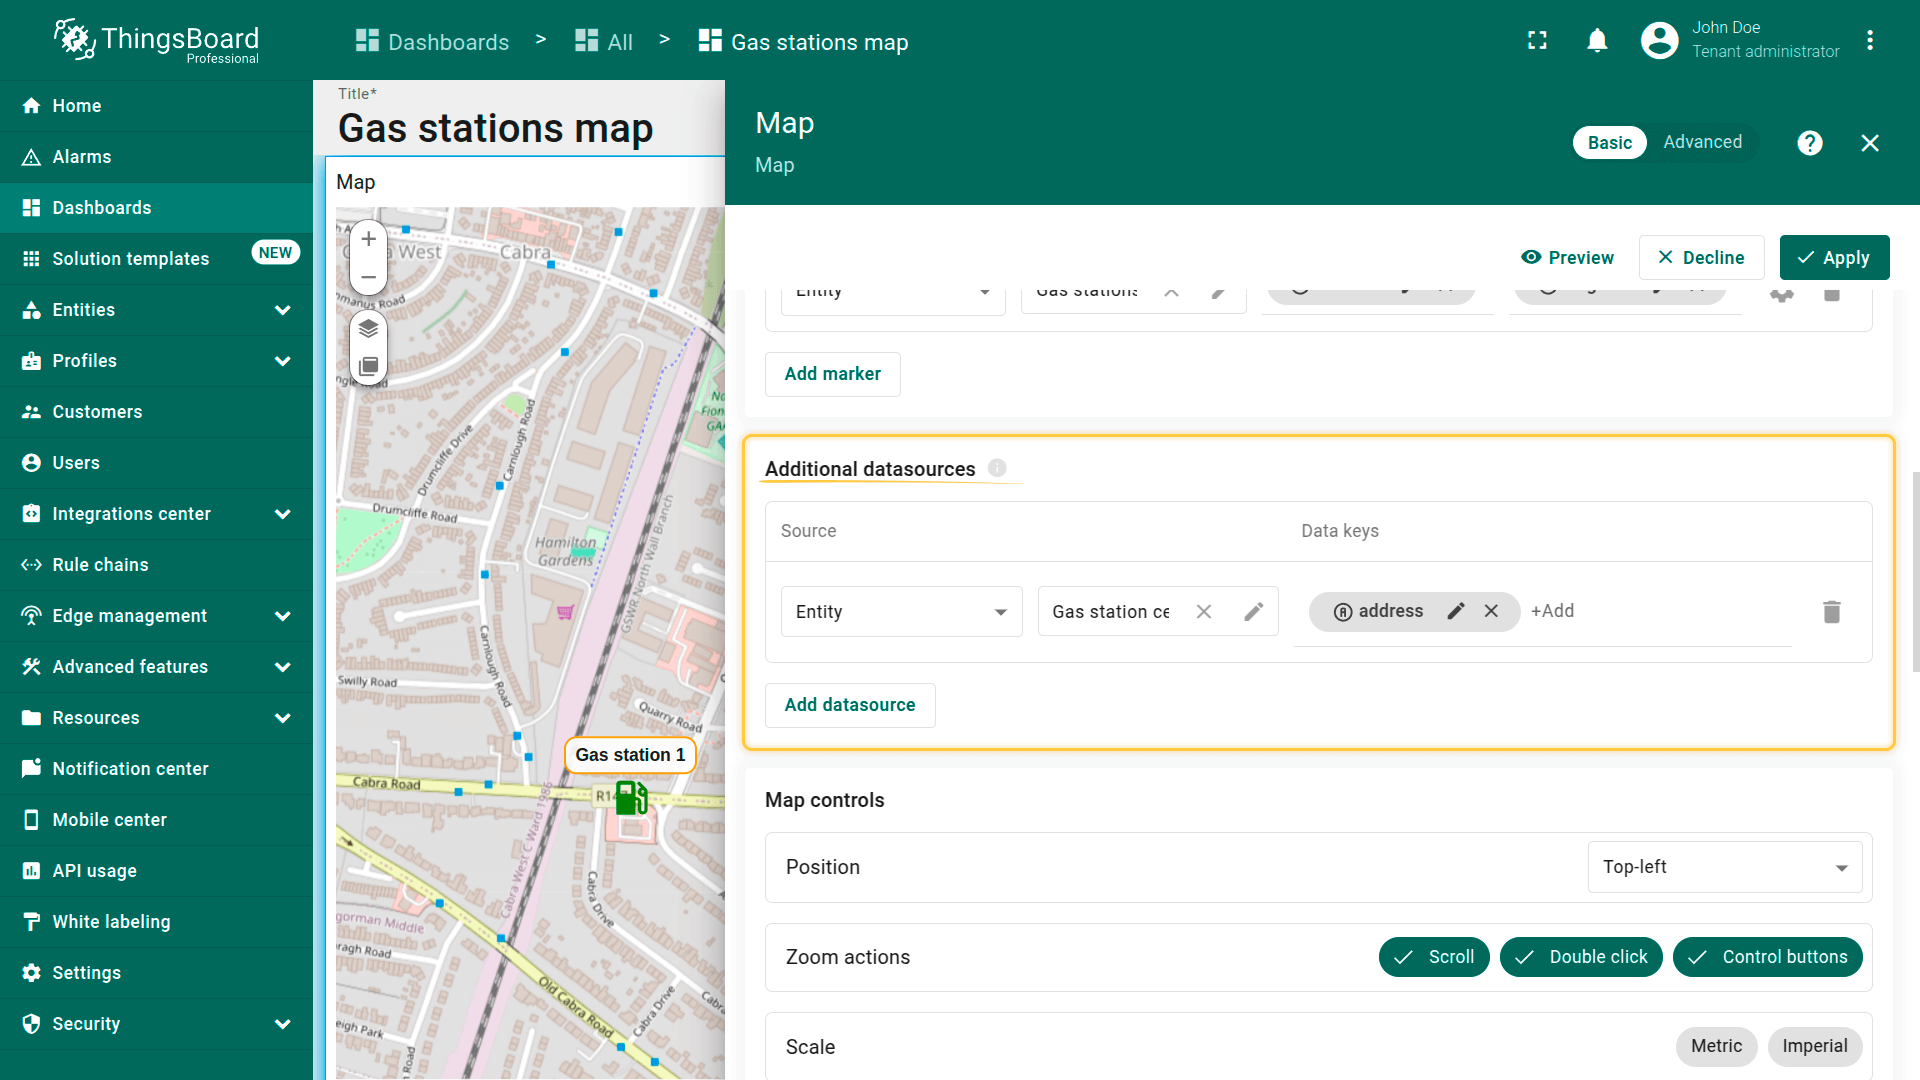Open the Entity source type dropdown
This screenshot has height=1080, width=1920.
(x=901, y=612)
